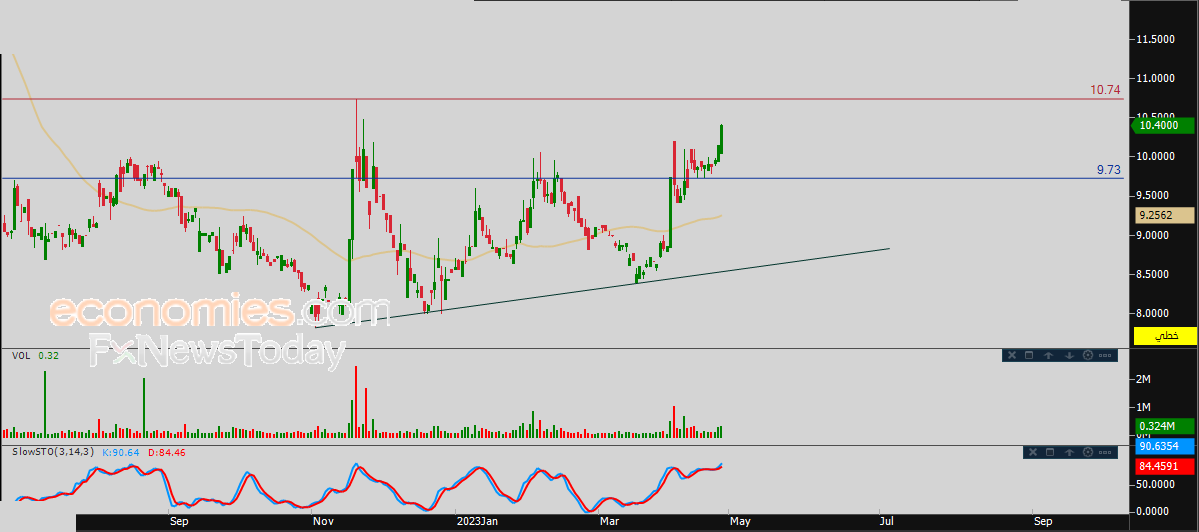Move the VOL panel up
Viewport: 1199px width, 532px height.
1048,355
